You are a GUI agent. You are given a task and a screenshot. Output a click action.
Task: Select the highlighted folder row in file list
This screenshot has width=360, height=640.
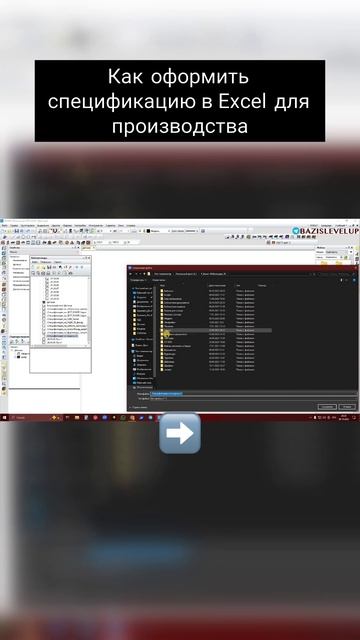[x=215, y=330]
